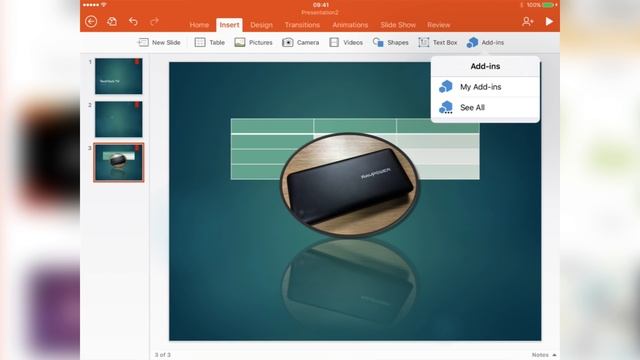640x360 pixels.
Task: Open the Review tab
Action: pyautogui.click(x=438, y=25)
